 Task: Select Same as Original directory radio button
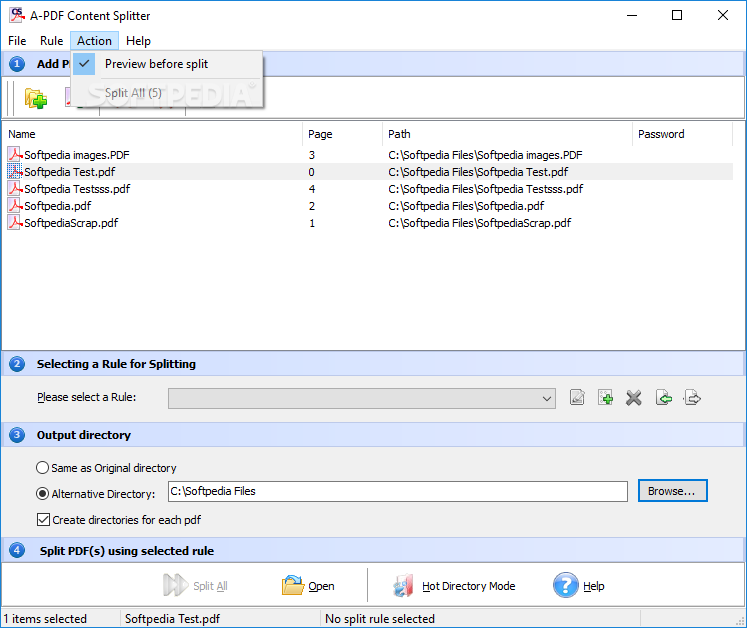pos(42,468)
